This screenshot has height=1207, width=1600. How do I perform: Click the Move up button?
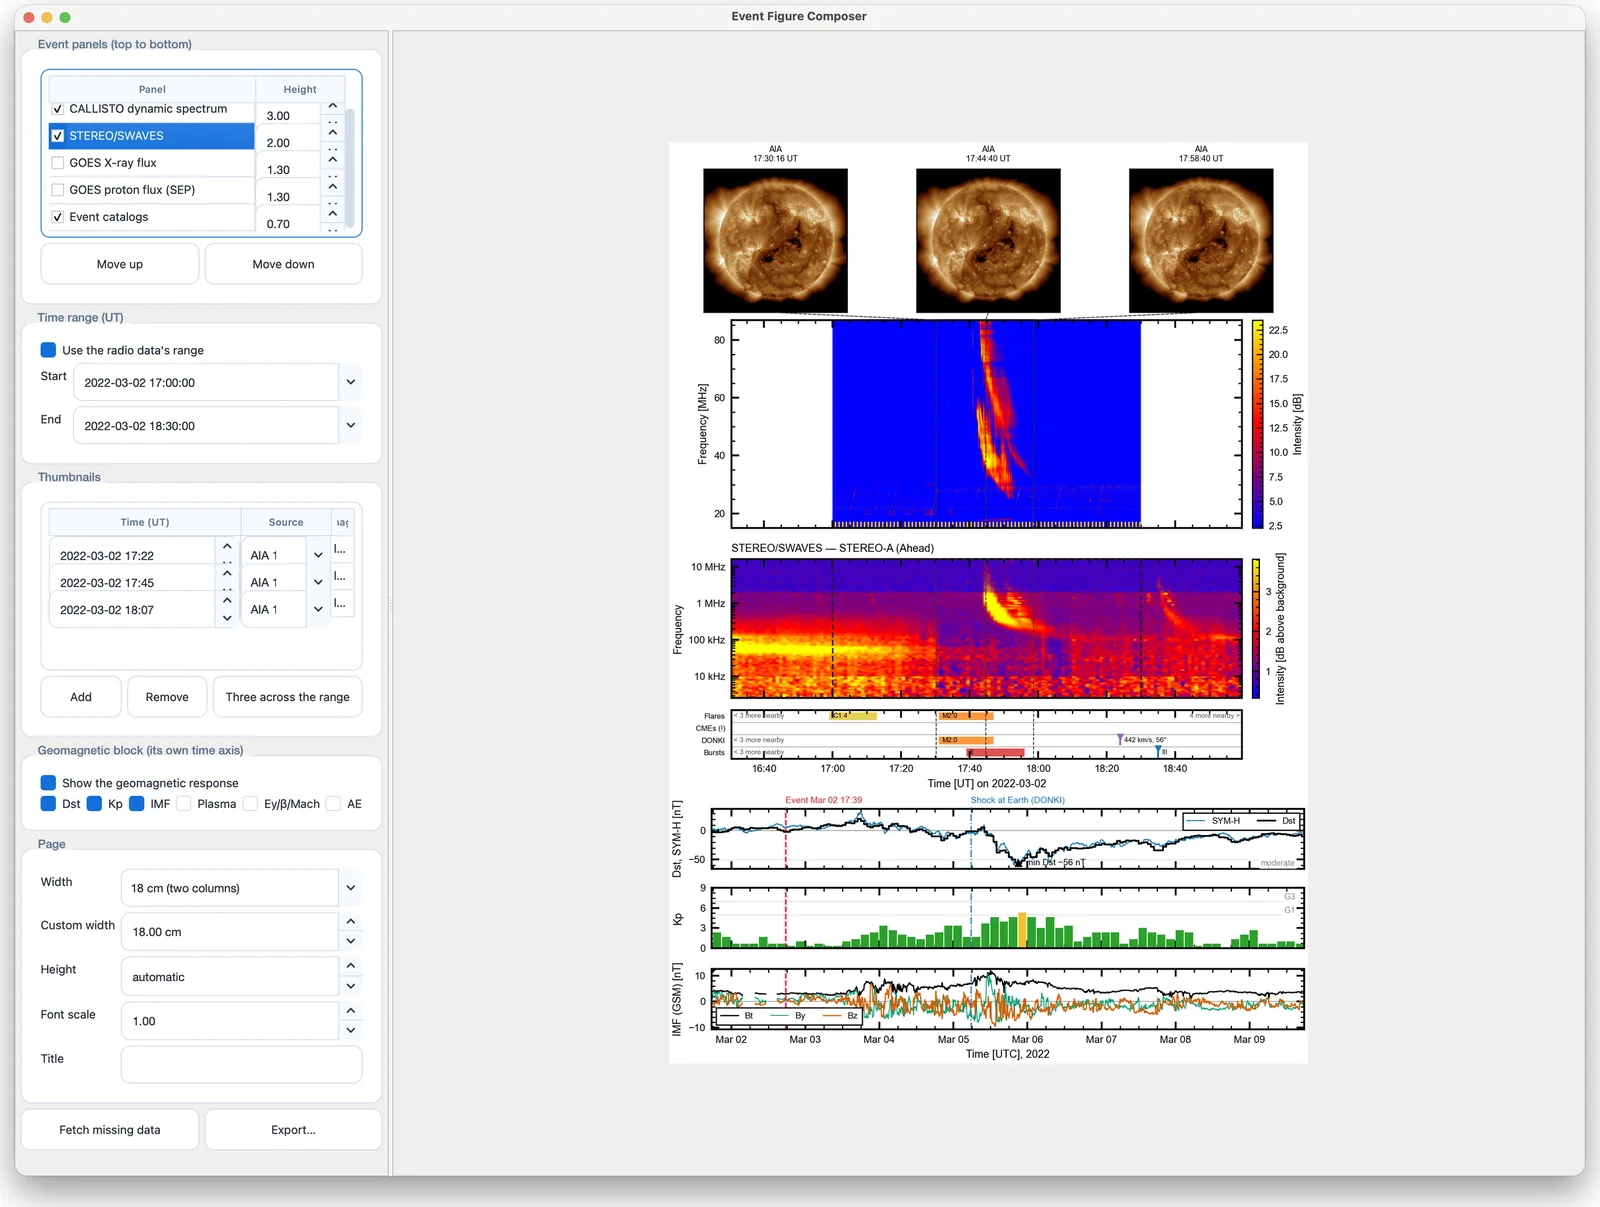tap(120, 264)
